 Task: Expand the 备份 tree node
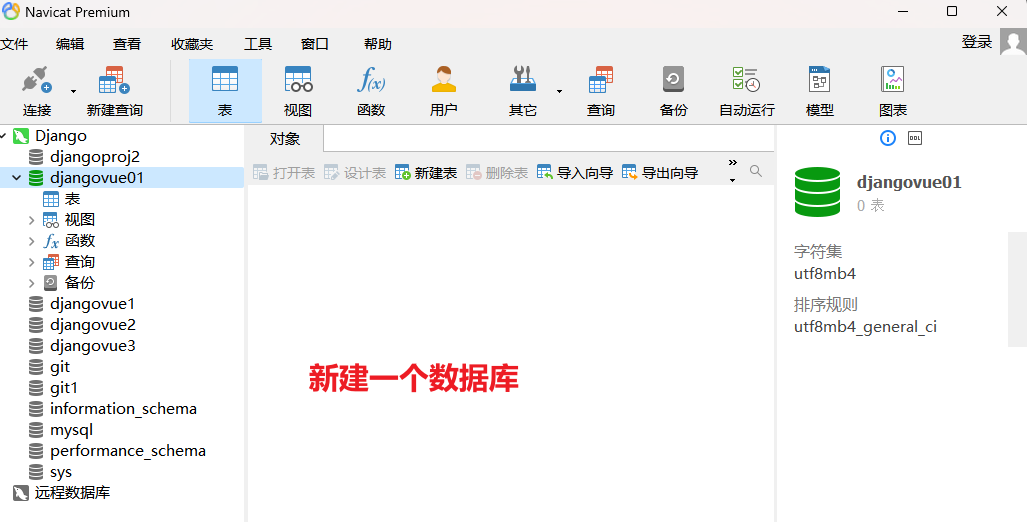point(31,283)
